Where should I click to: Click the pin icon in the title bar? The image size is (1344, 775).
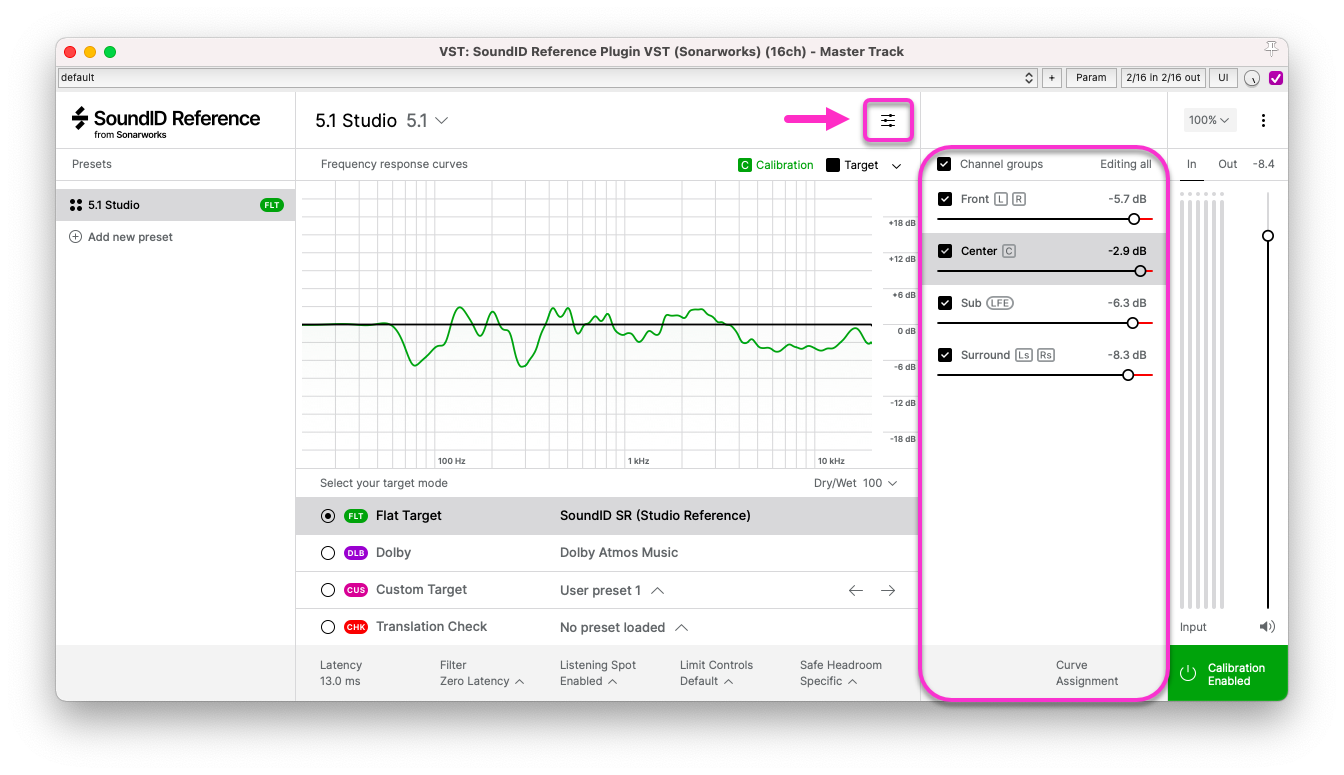[x=1271, y=49]
